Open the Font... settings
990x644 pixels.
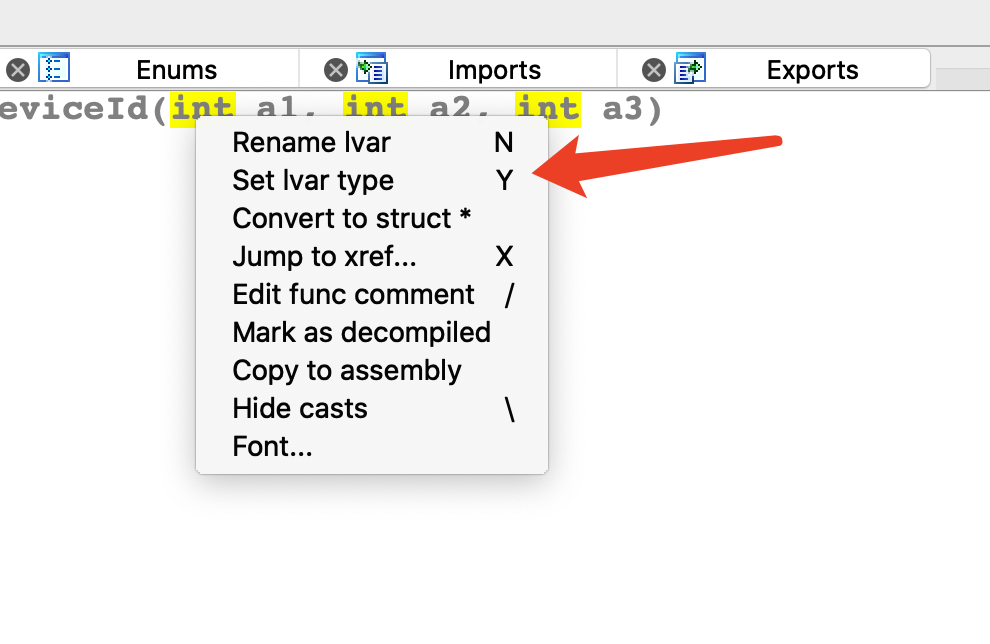click(x=272, y=446)
